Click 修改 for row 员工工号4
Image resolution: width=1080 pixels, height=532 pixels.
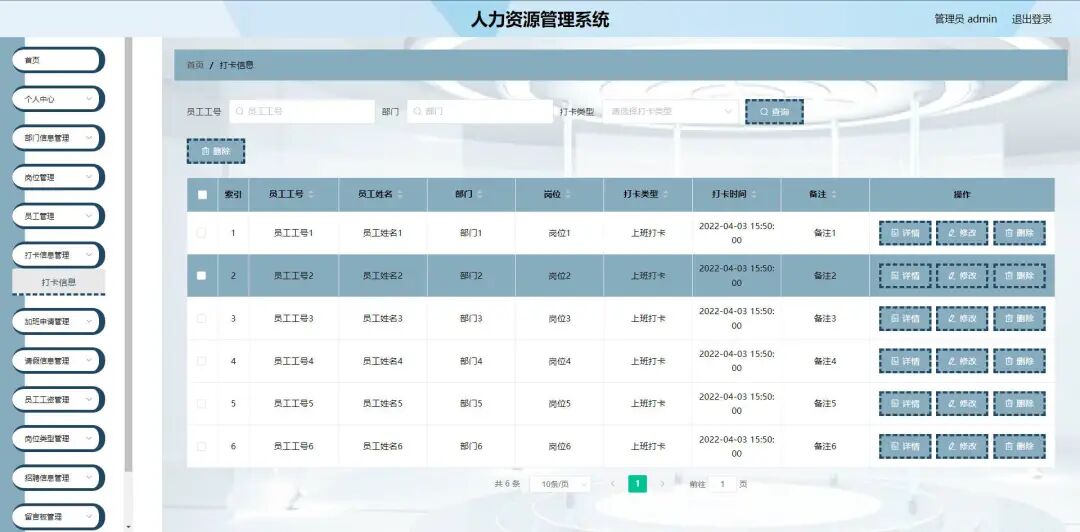[x=962, y=361]
